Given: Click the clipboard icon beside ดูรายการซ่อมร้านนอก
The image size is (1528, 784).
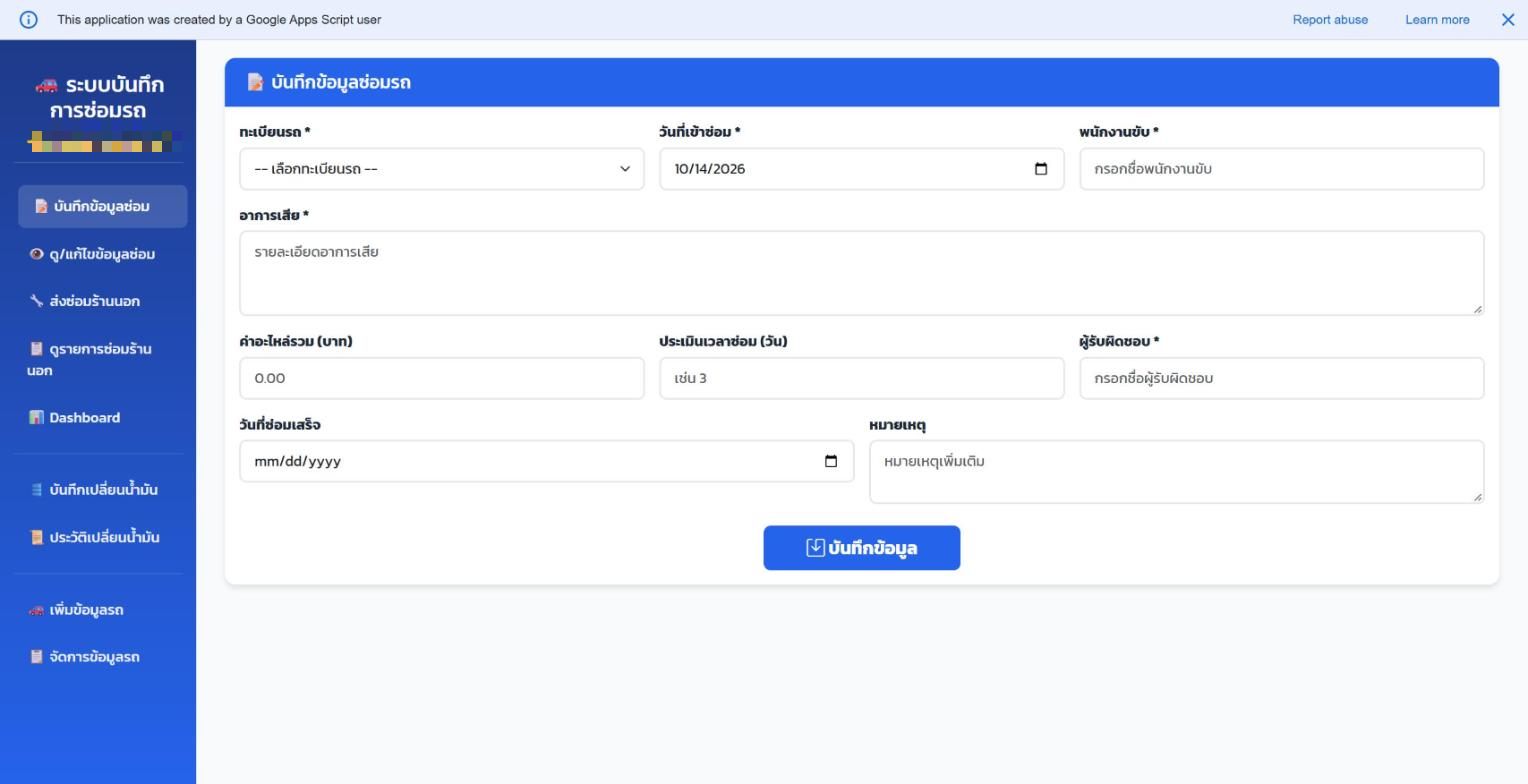Looking at the screenshot, I should pos(36,349).
